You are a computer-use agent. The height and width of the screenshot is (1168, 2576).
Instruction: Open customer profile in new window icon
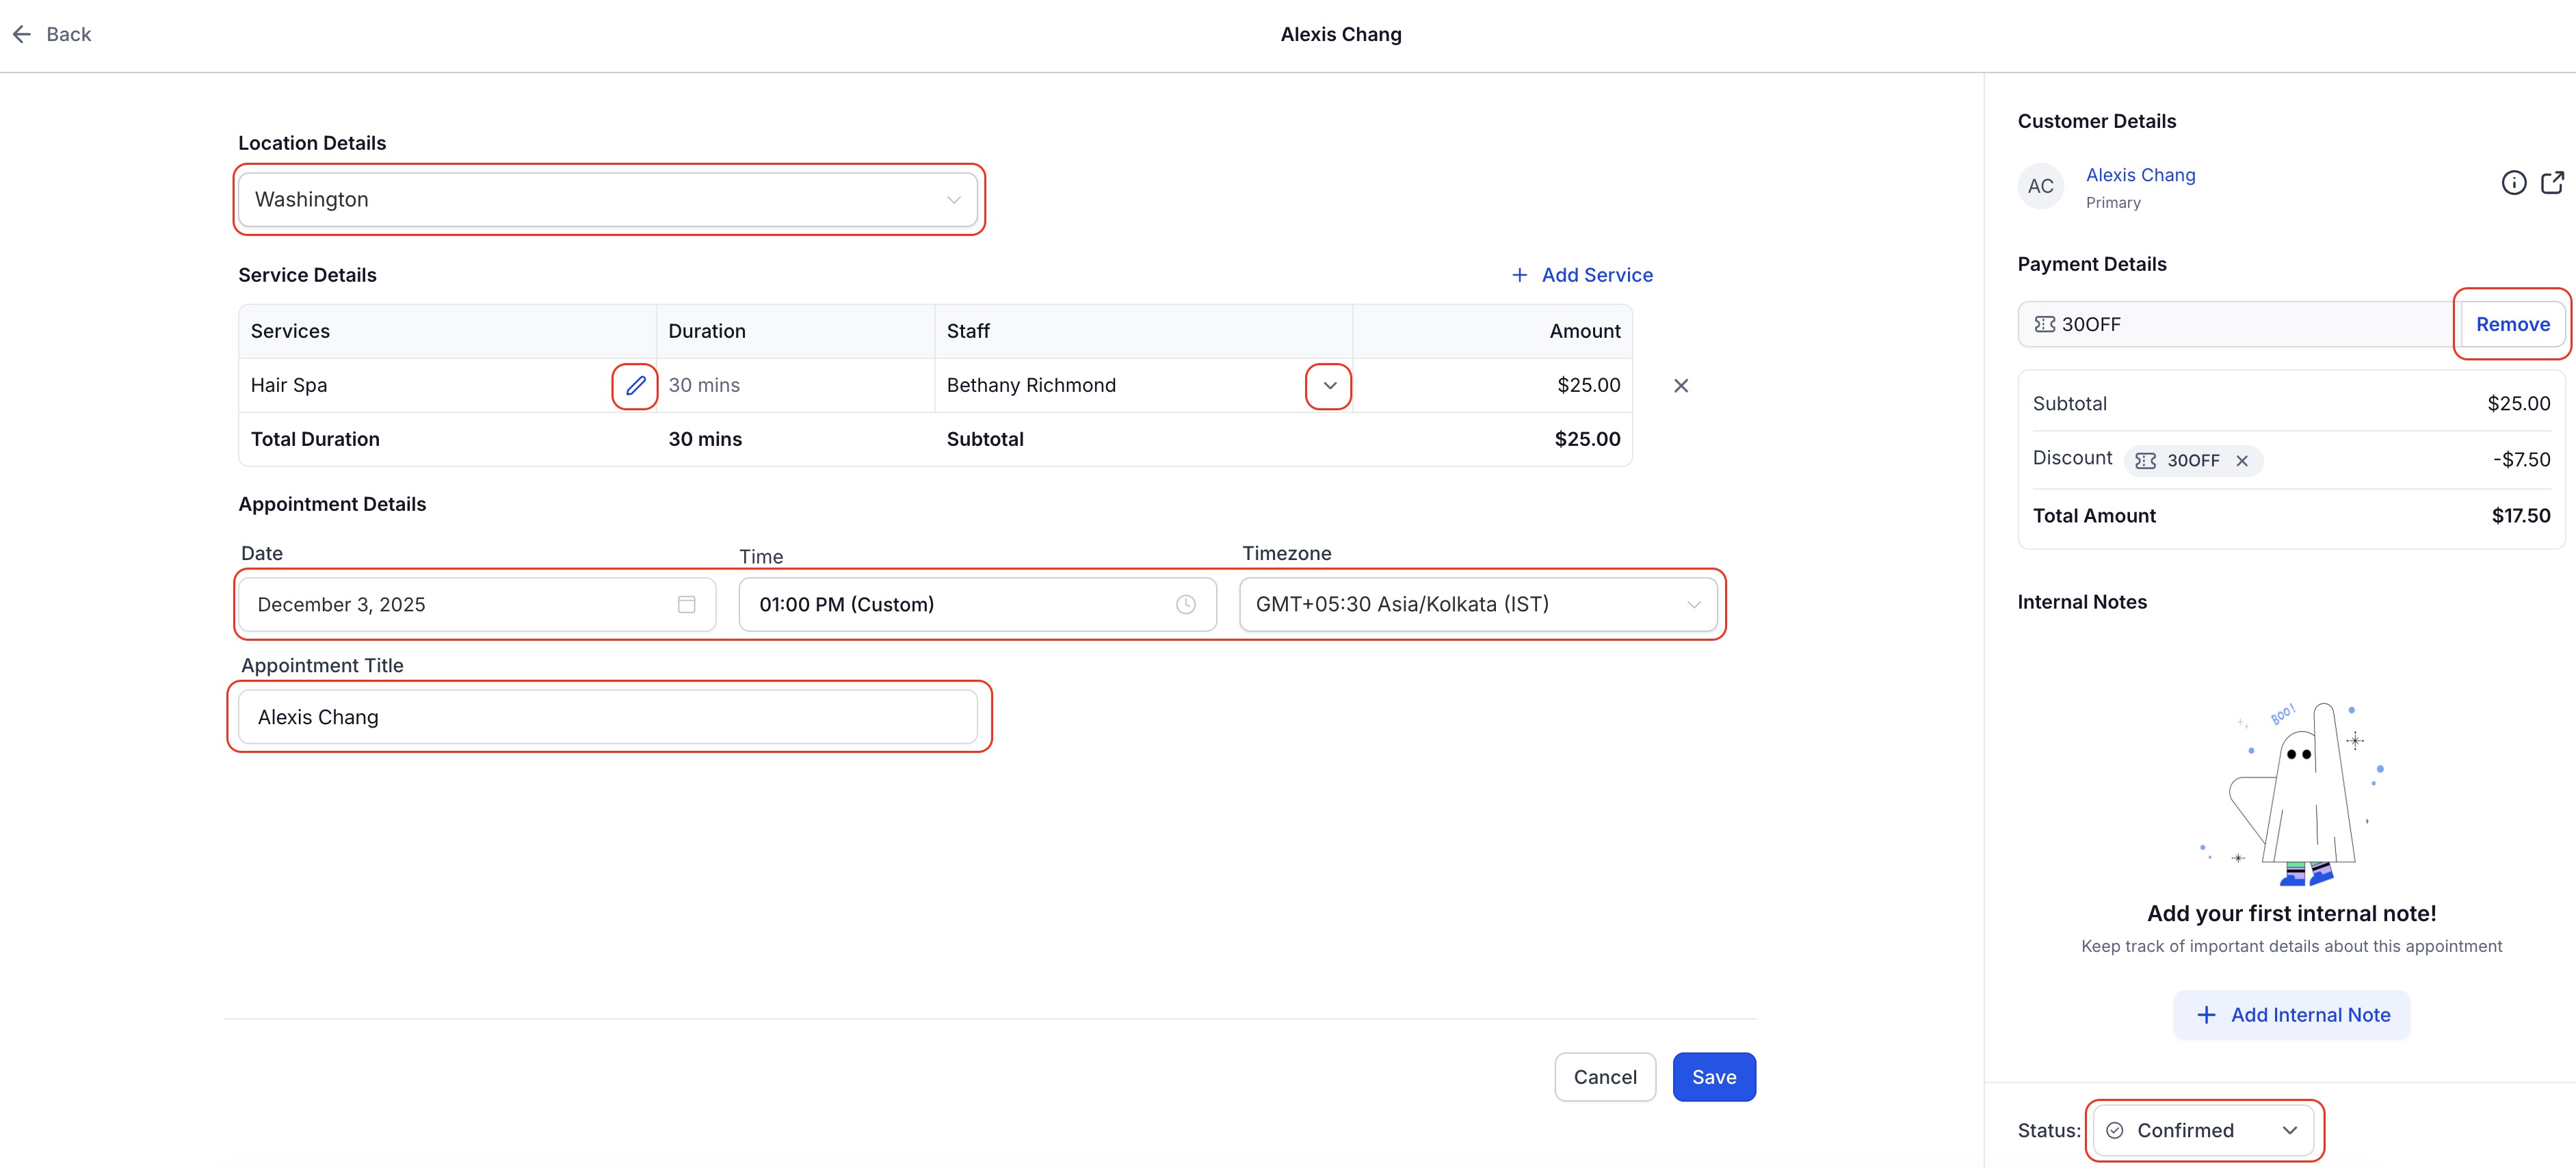[2552, 183]
